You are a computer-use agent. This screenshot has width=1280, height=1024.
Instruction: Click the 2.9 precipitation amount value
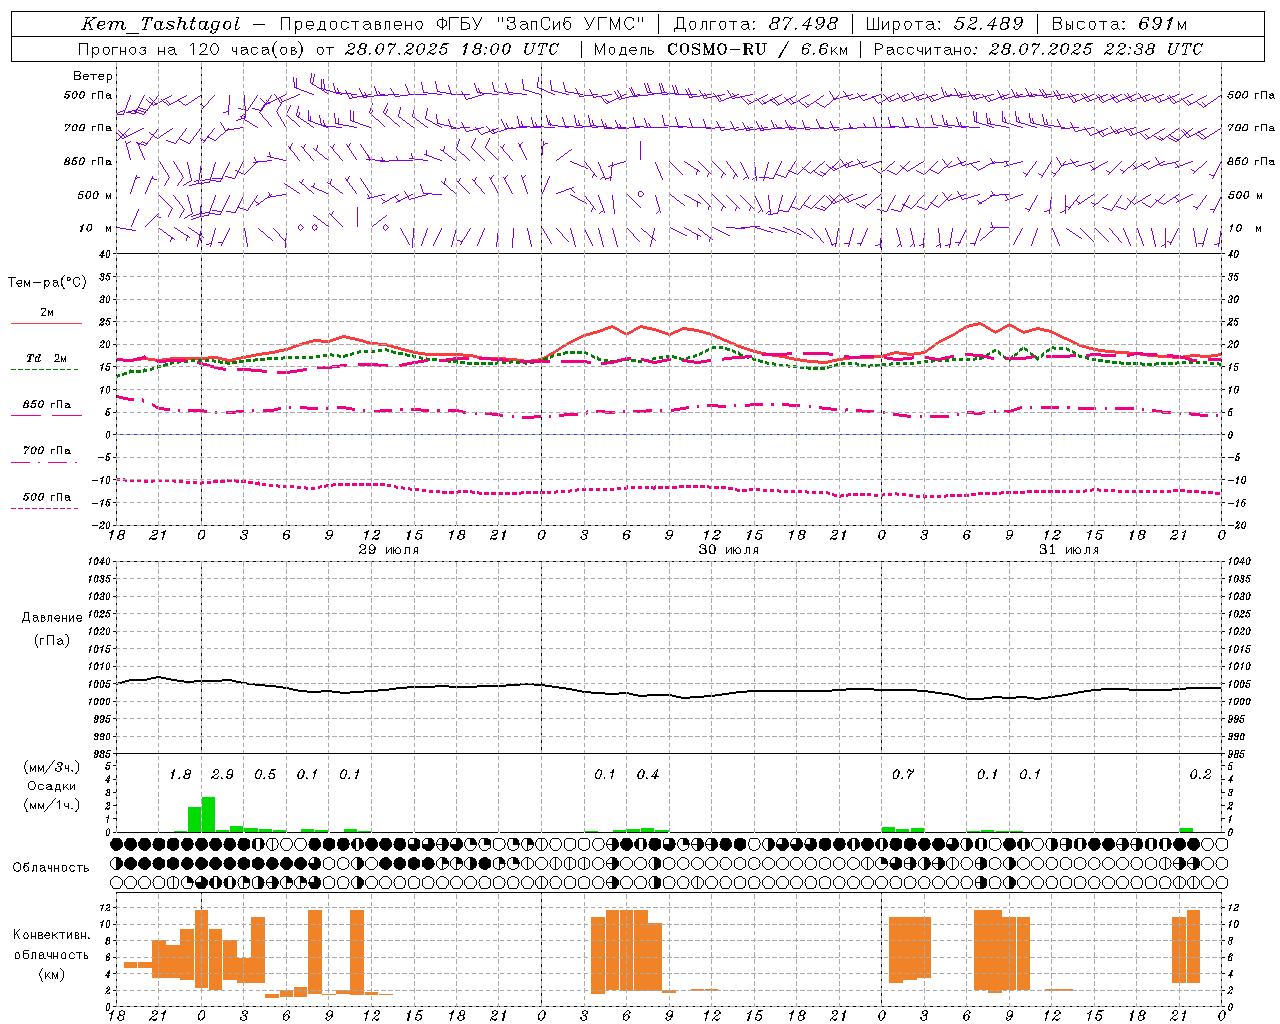(x=222, y=775)
